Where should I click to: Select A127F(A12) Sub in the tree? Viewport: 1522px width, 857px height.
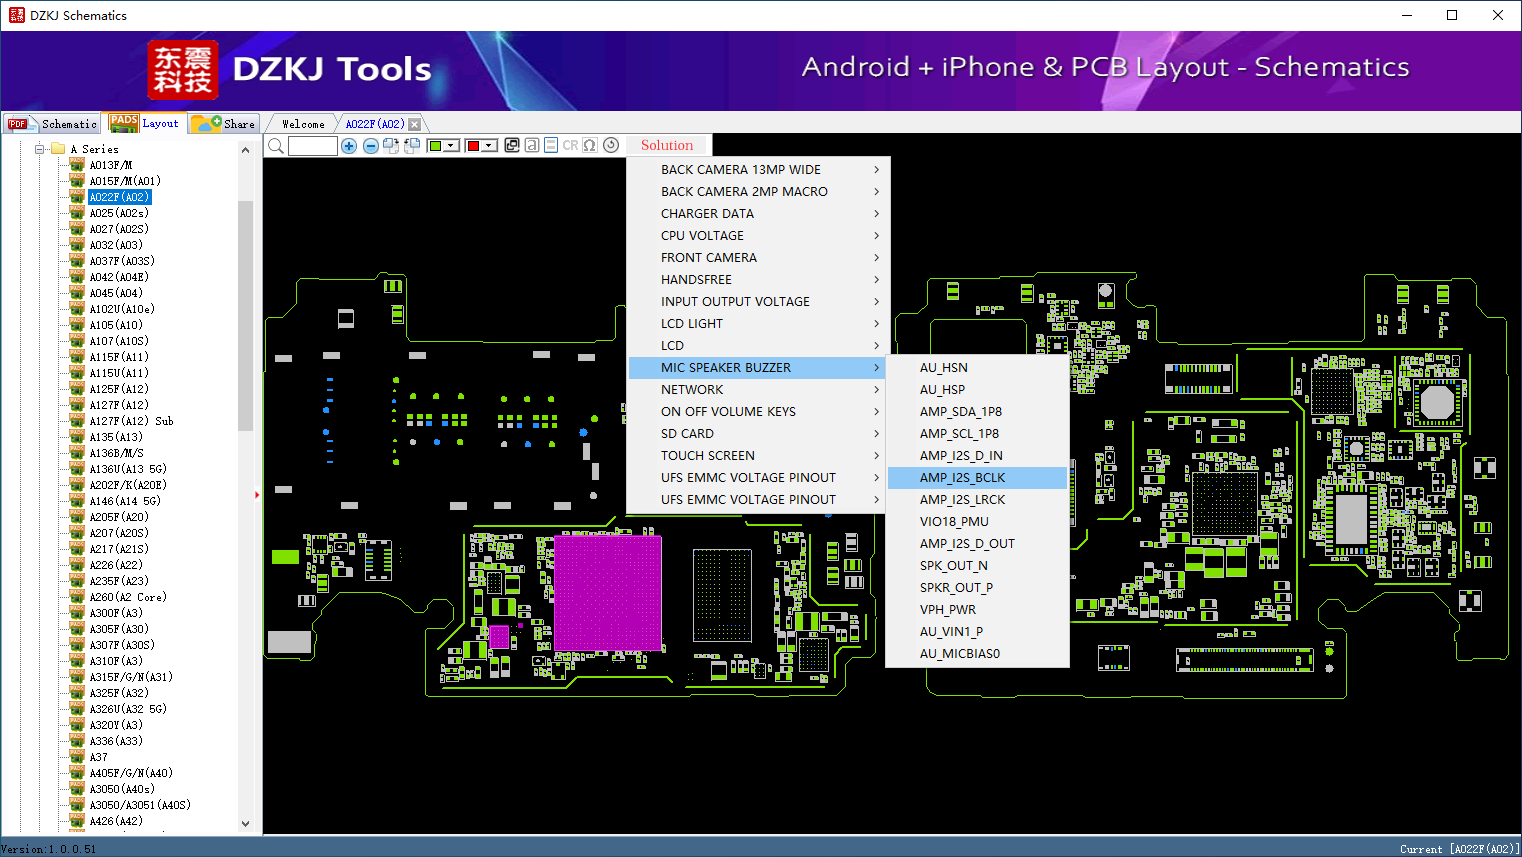click(131, 421)
